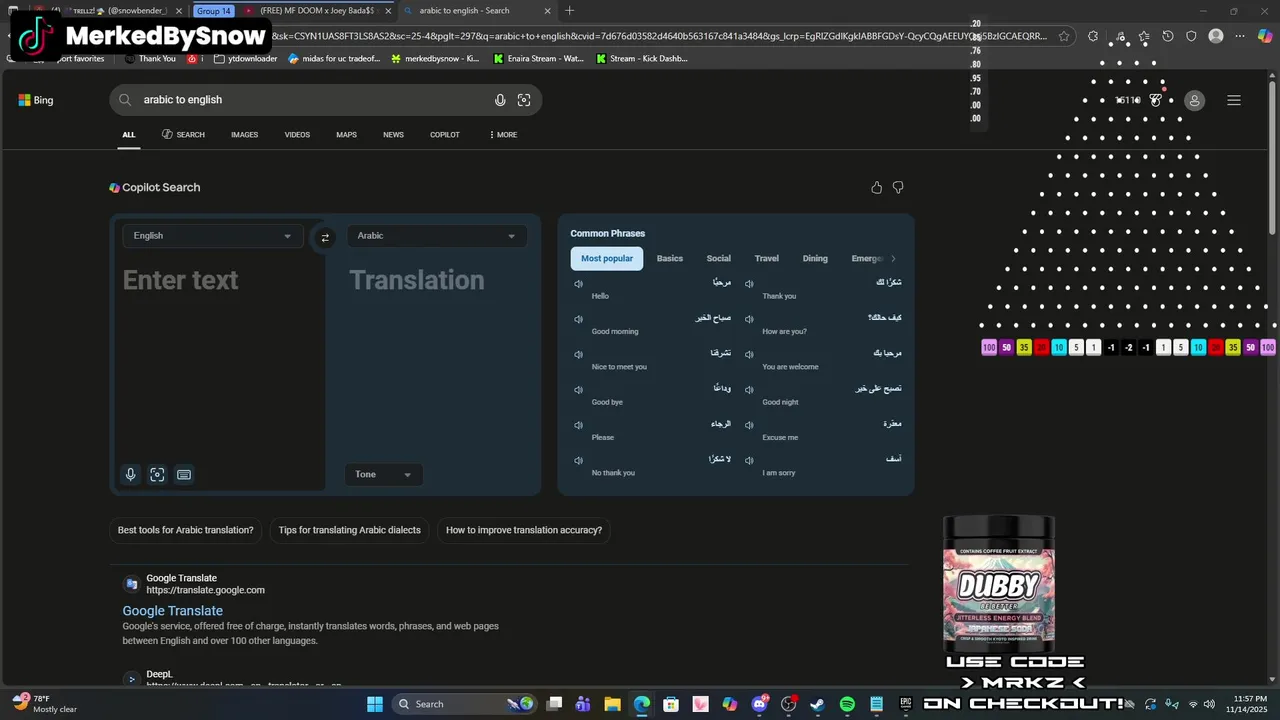
Task: Open the Google Translate result title link
Action: pos(172,611)
